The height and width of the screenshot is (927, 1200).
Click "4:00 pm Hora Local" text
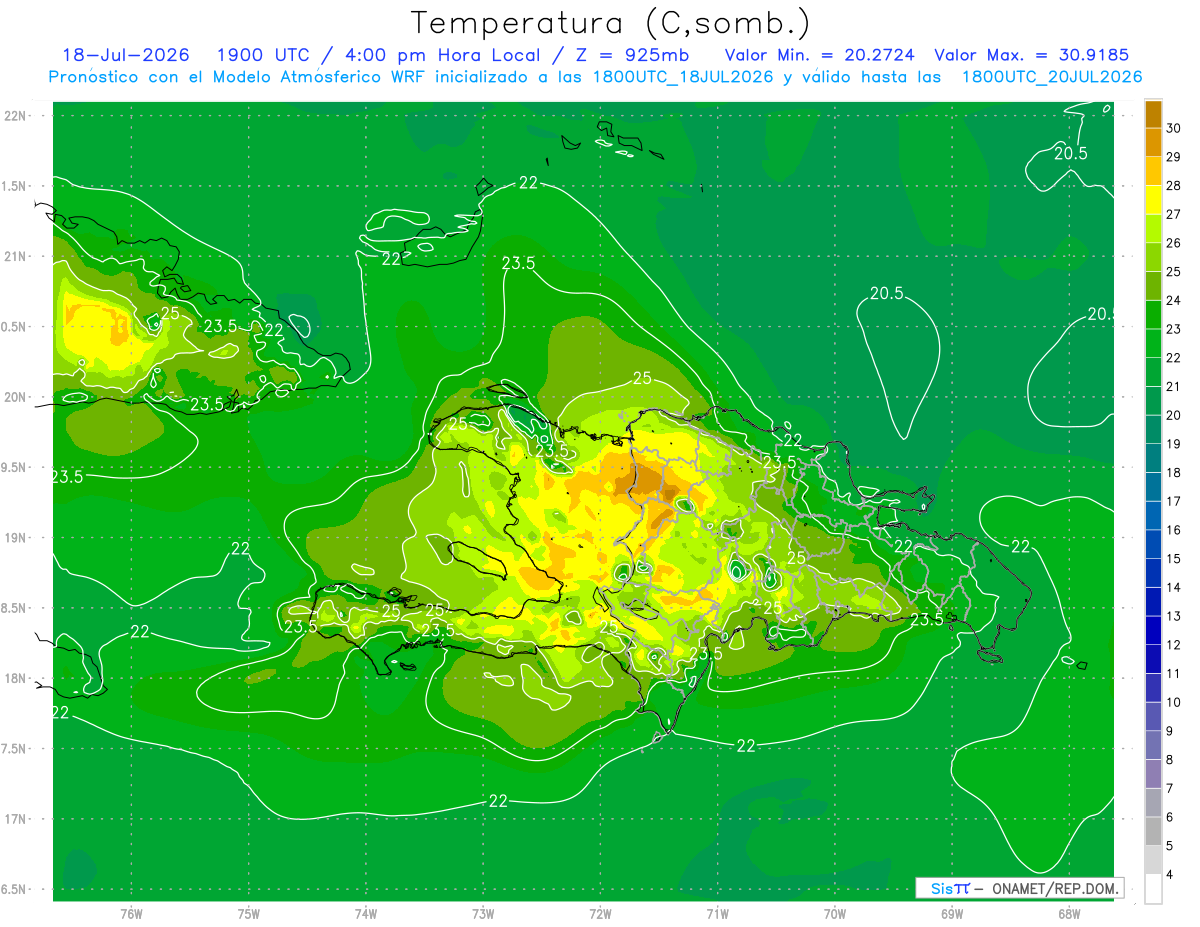pyautogui.click(x=440, y=55)
